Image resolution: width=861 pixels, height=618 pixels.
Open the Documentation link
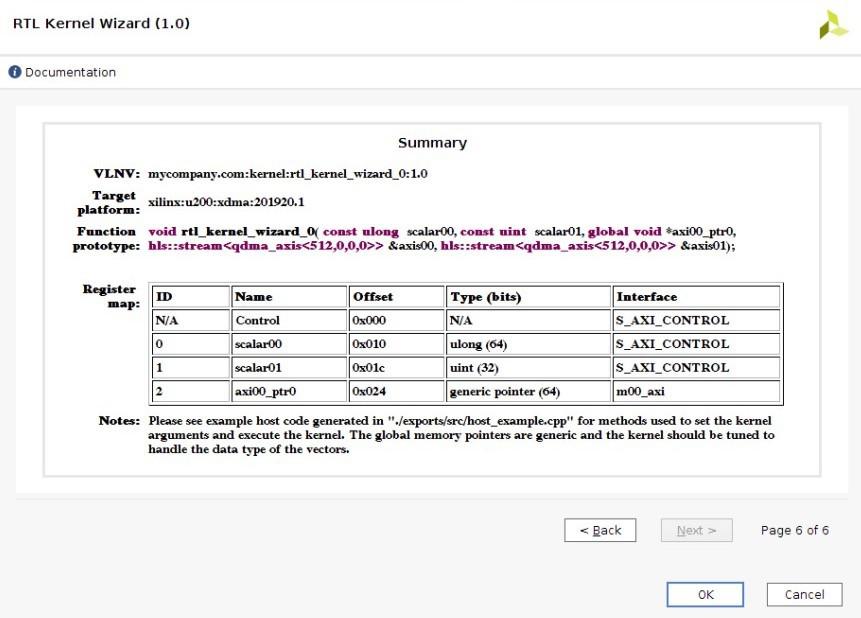[70, 72]
